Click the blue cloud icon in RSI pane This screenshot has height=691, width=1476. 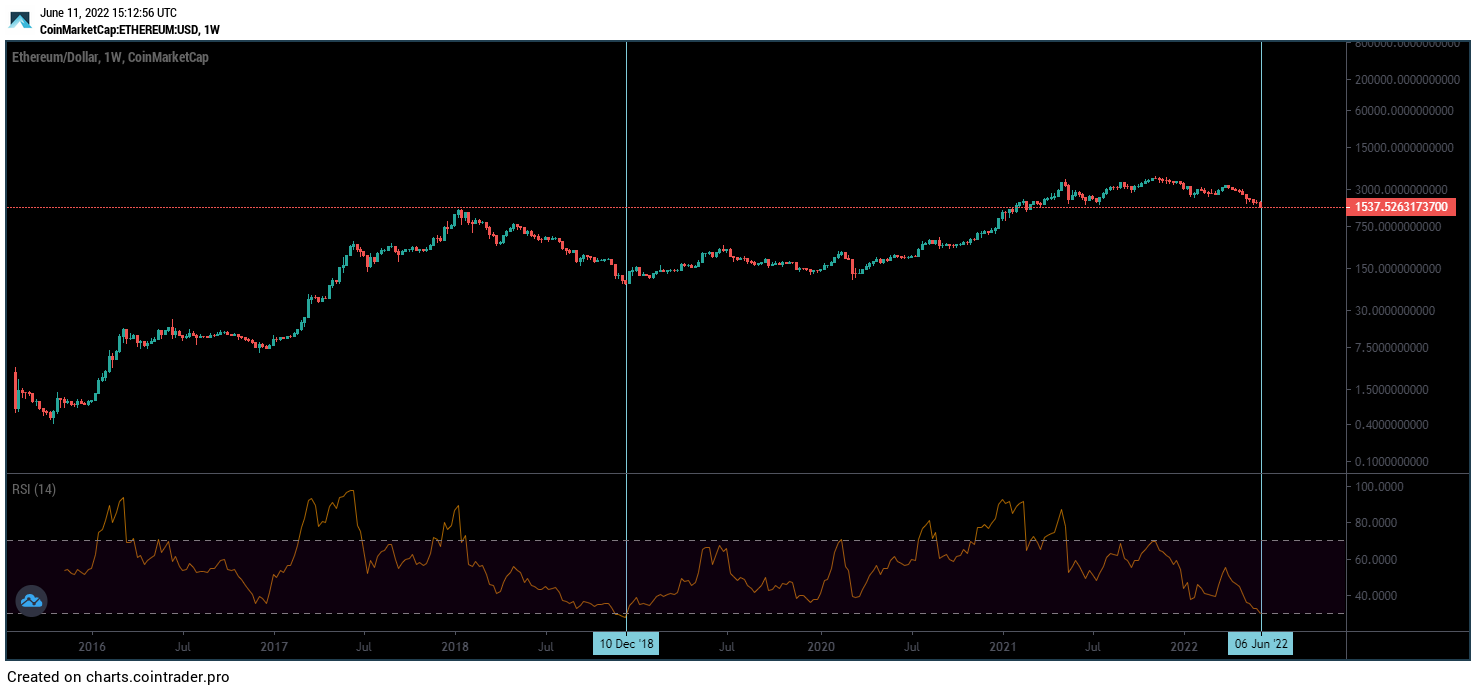(31, 600)
